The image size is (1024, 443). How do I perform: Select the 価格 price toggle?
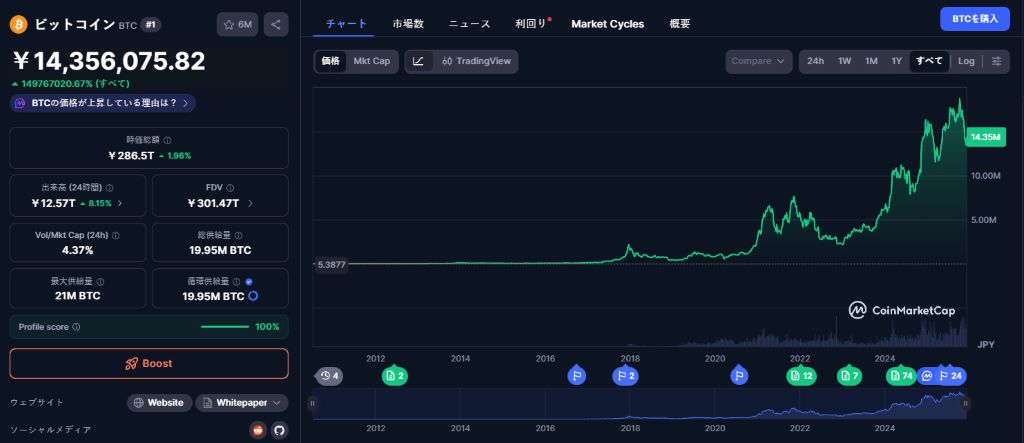tap(330, 61)
